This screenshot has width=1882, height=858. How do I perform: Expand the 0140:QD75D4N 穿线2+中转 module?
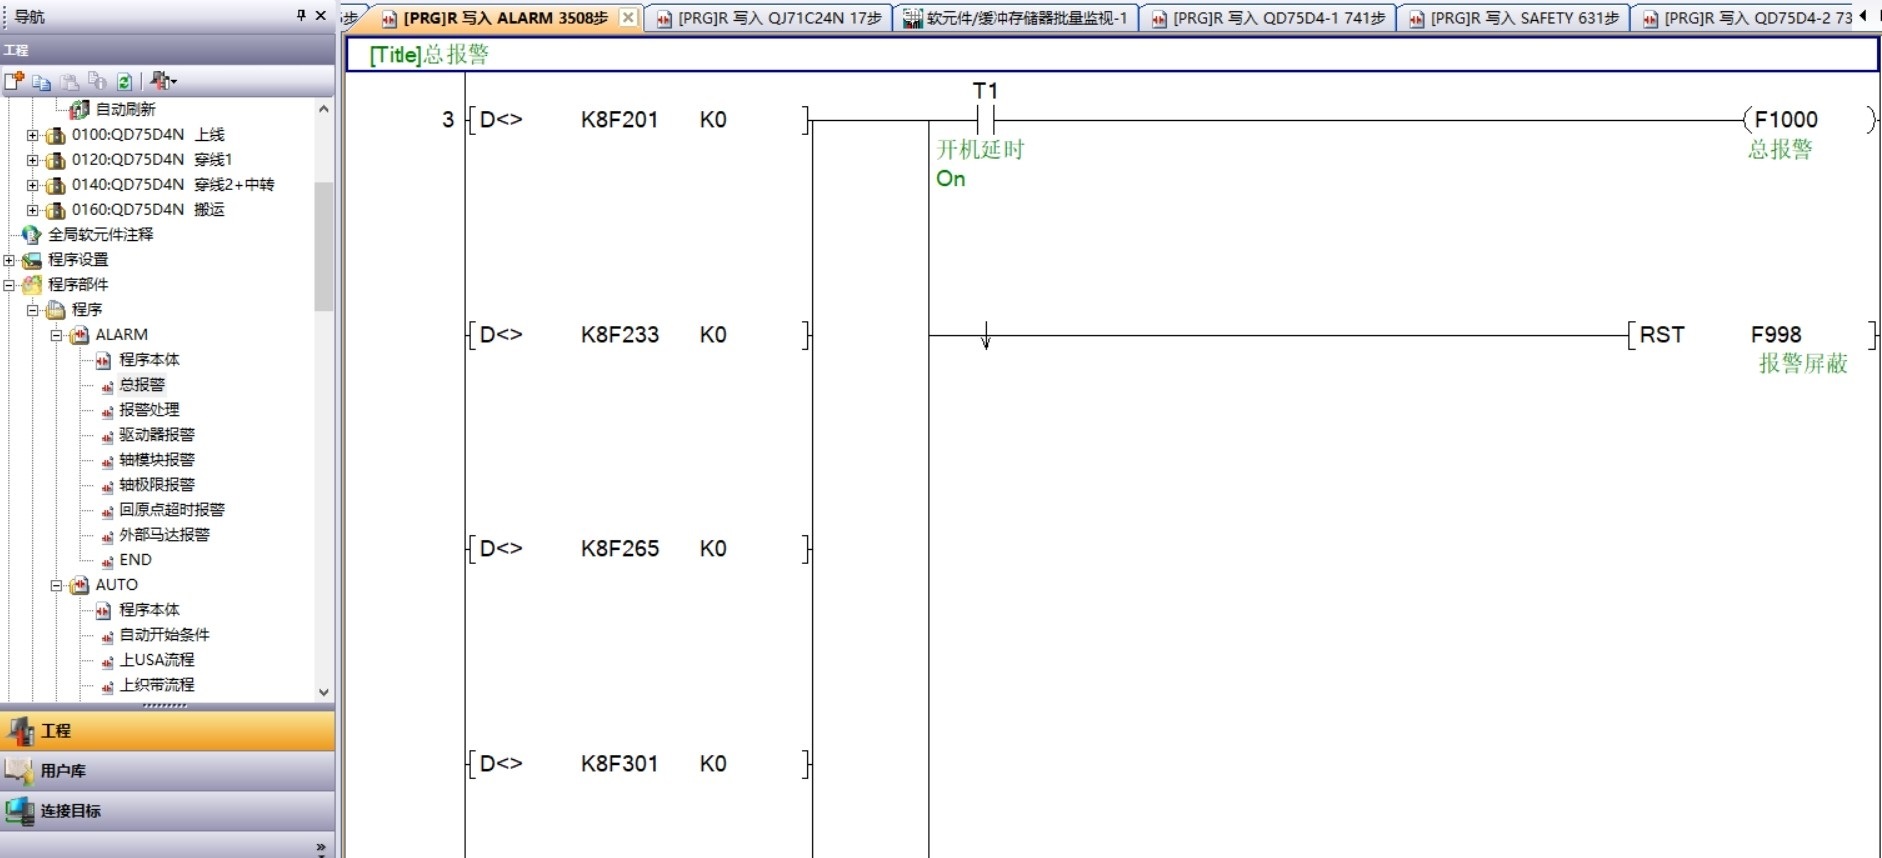pos(33,185)
